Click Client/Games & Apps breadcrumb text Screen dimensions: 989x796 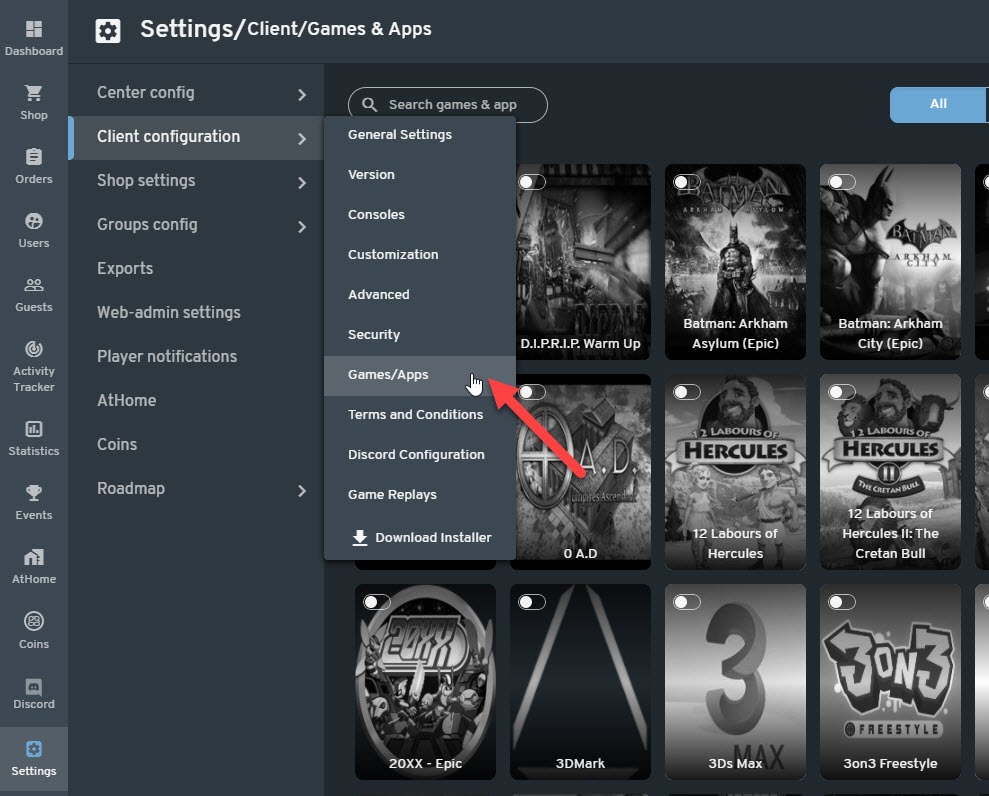pos(339,29)
